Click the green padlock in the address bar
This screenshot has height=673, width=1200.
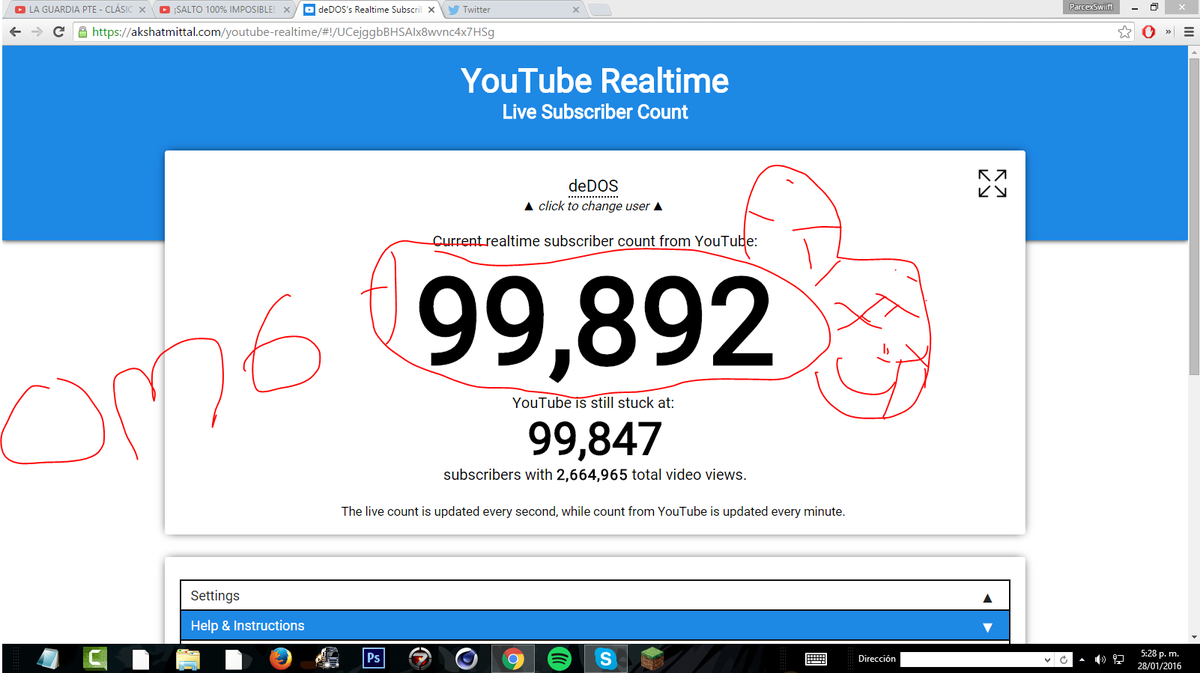click(x=83, y=32)
